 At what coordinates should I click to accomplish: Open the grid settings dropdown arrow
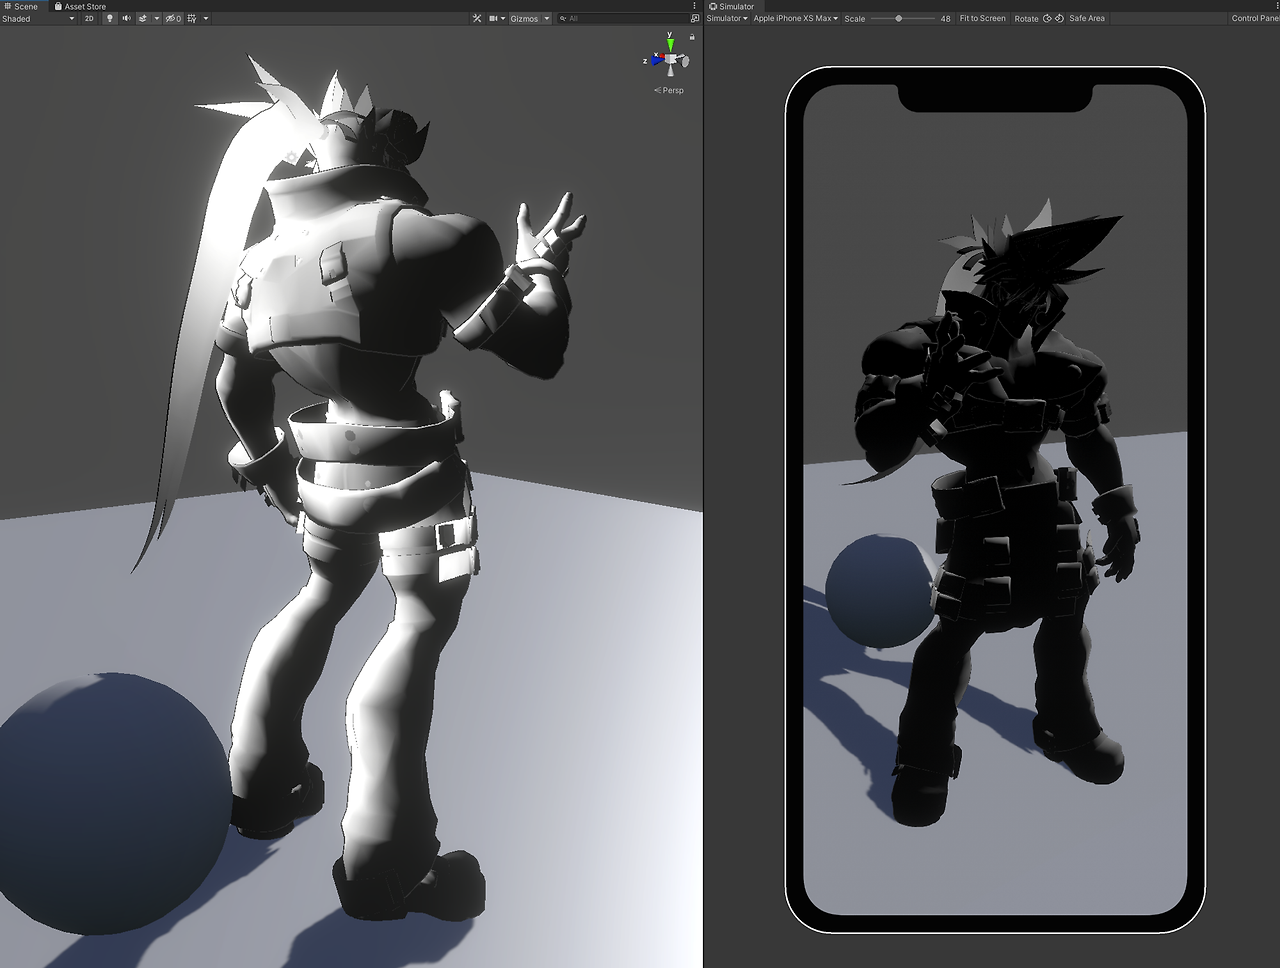[206, 19]
